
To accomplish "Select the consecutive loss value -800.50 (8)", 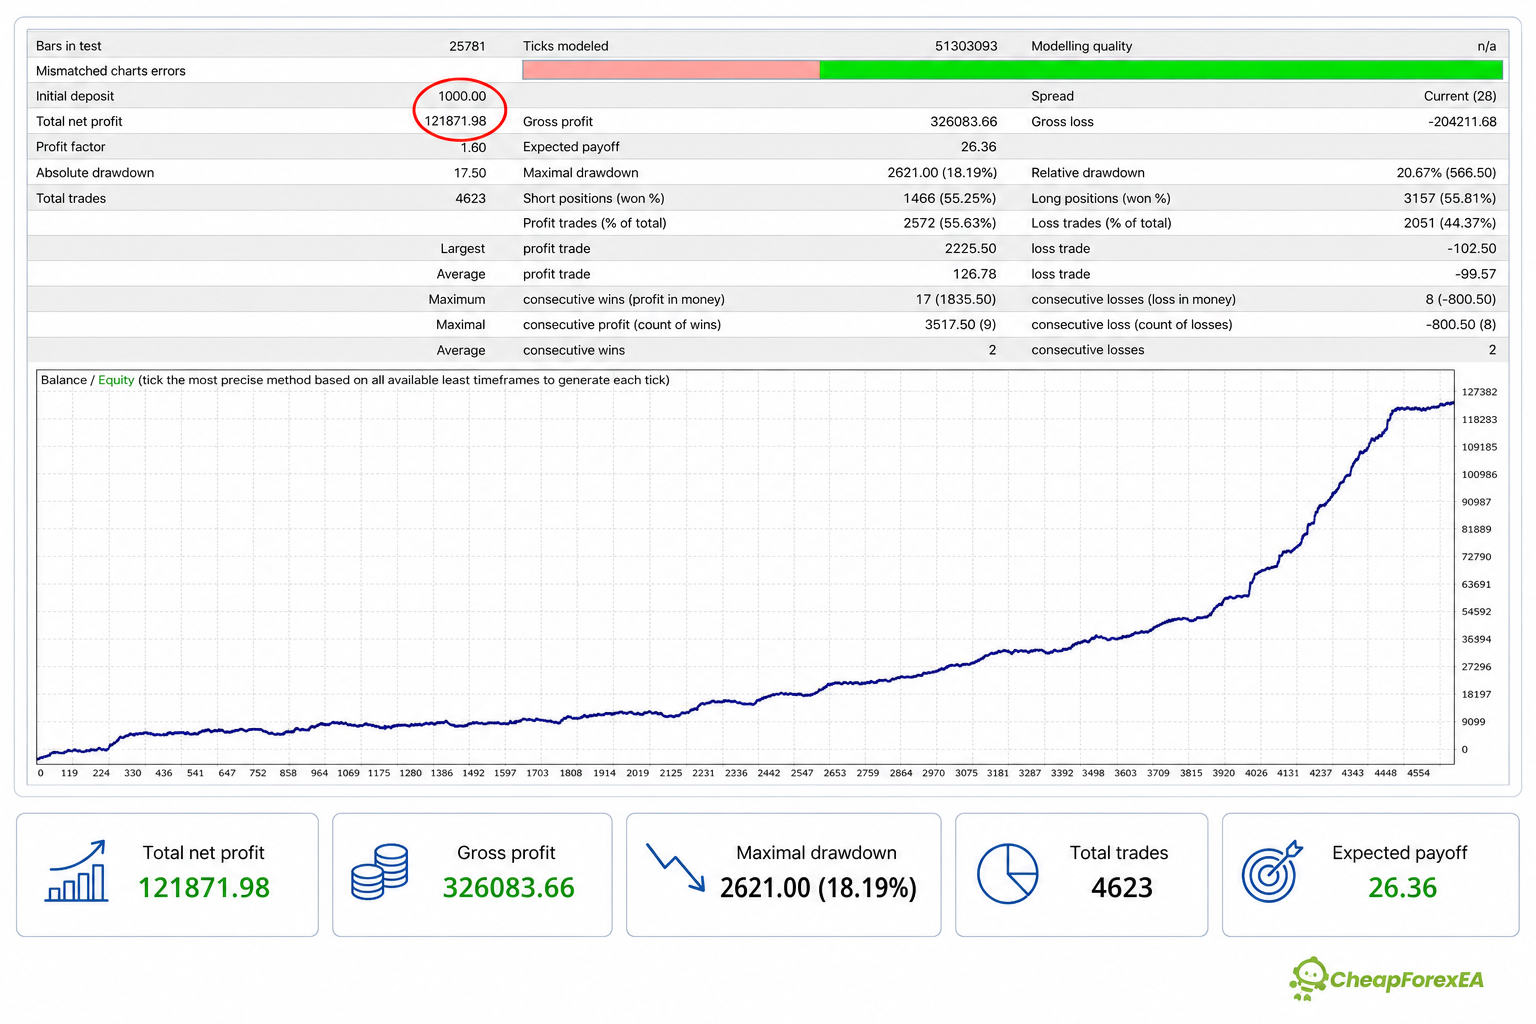I will pyautogui.click(x=1461, y=324).
